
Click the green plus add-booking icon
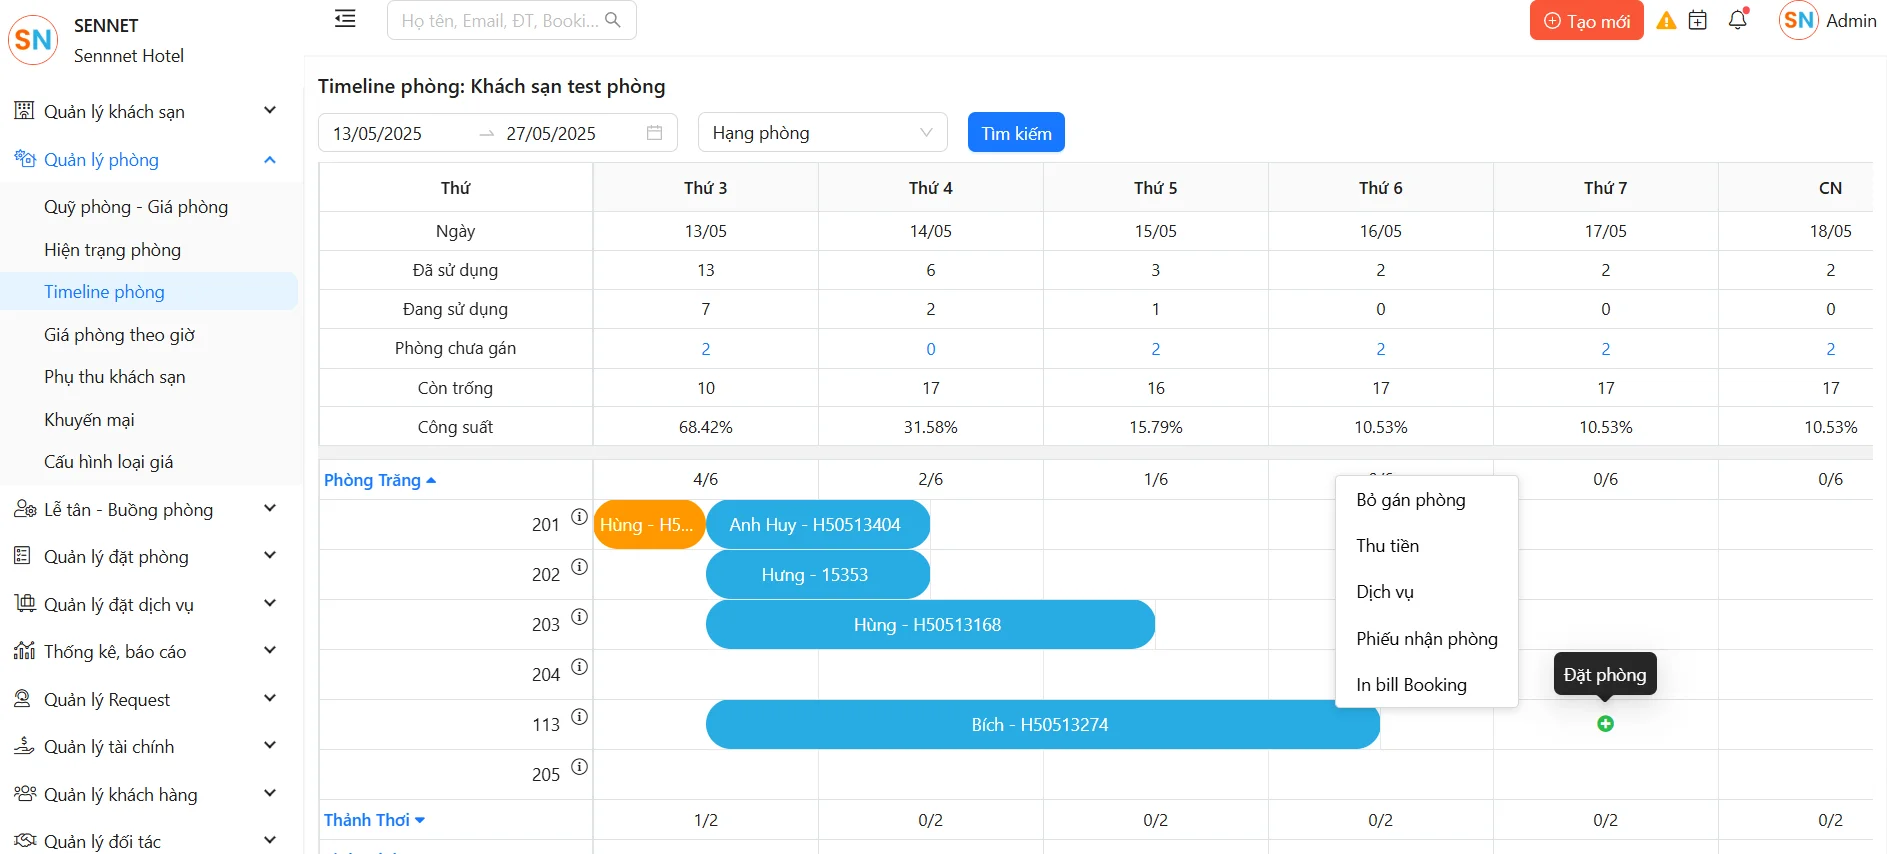pyautogui.click(x=1605, y=724)
